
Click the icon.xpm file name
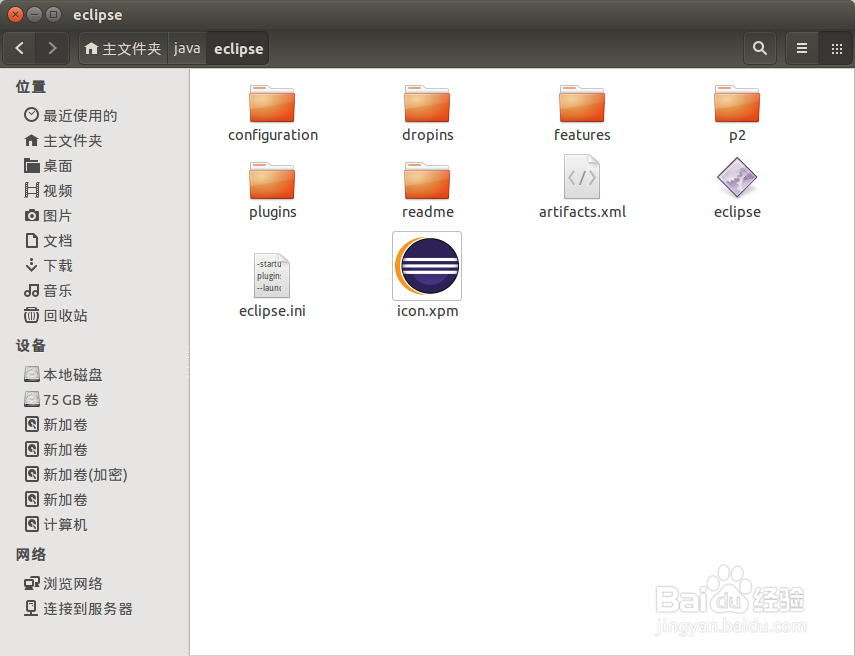[428, 311]
